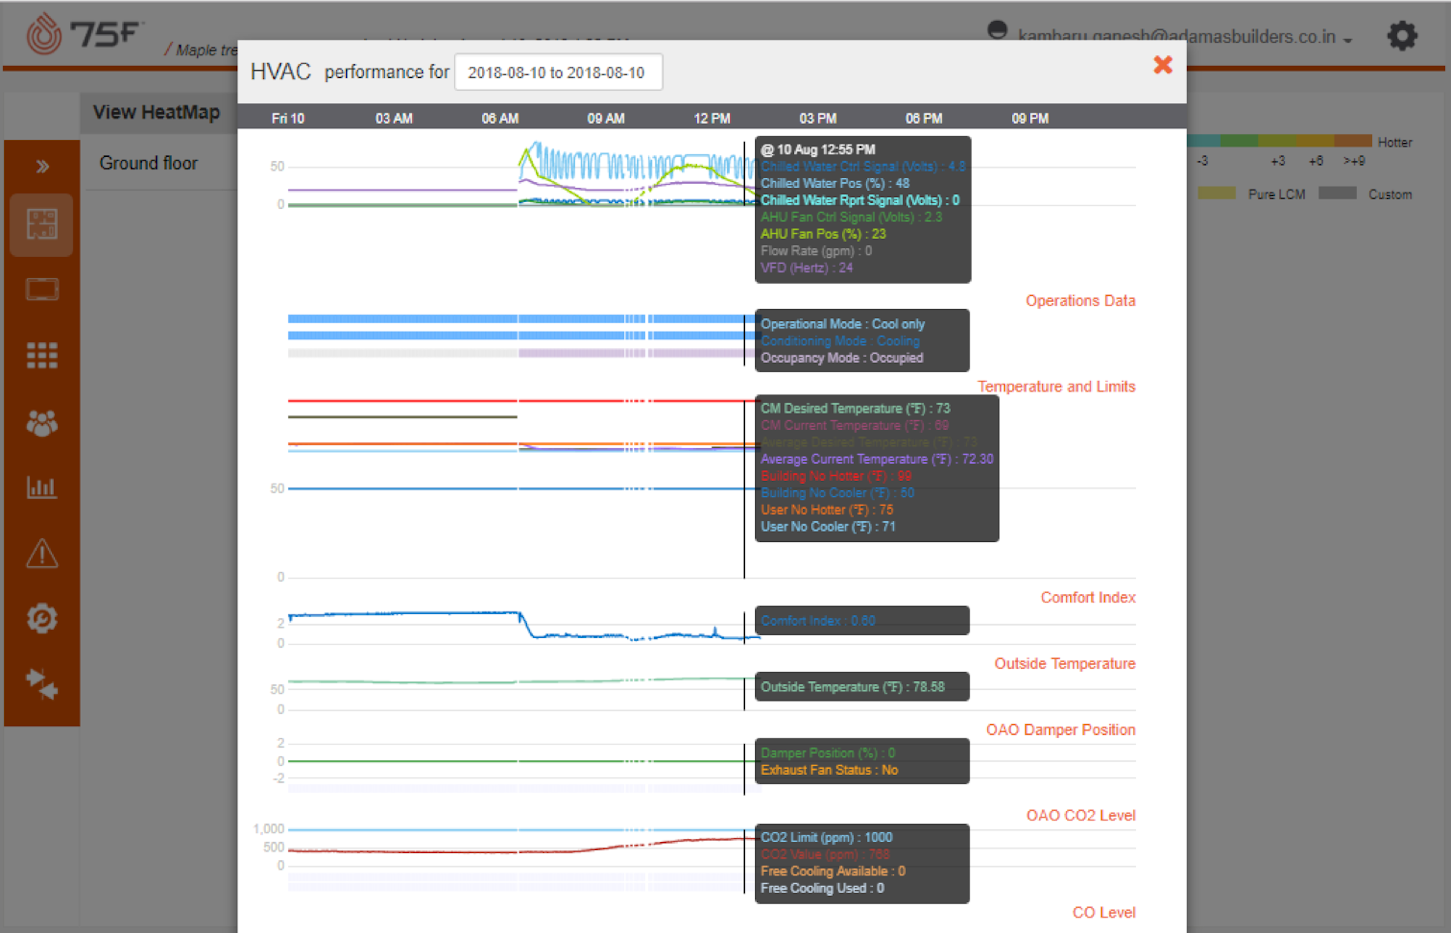Click the 75F flame logo
The height and width of the screenshot is (933, 1451).
44,34
